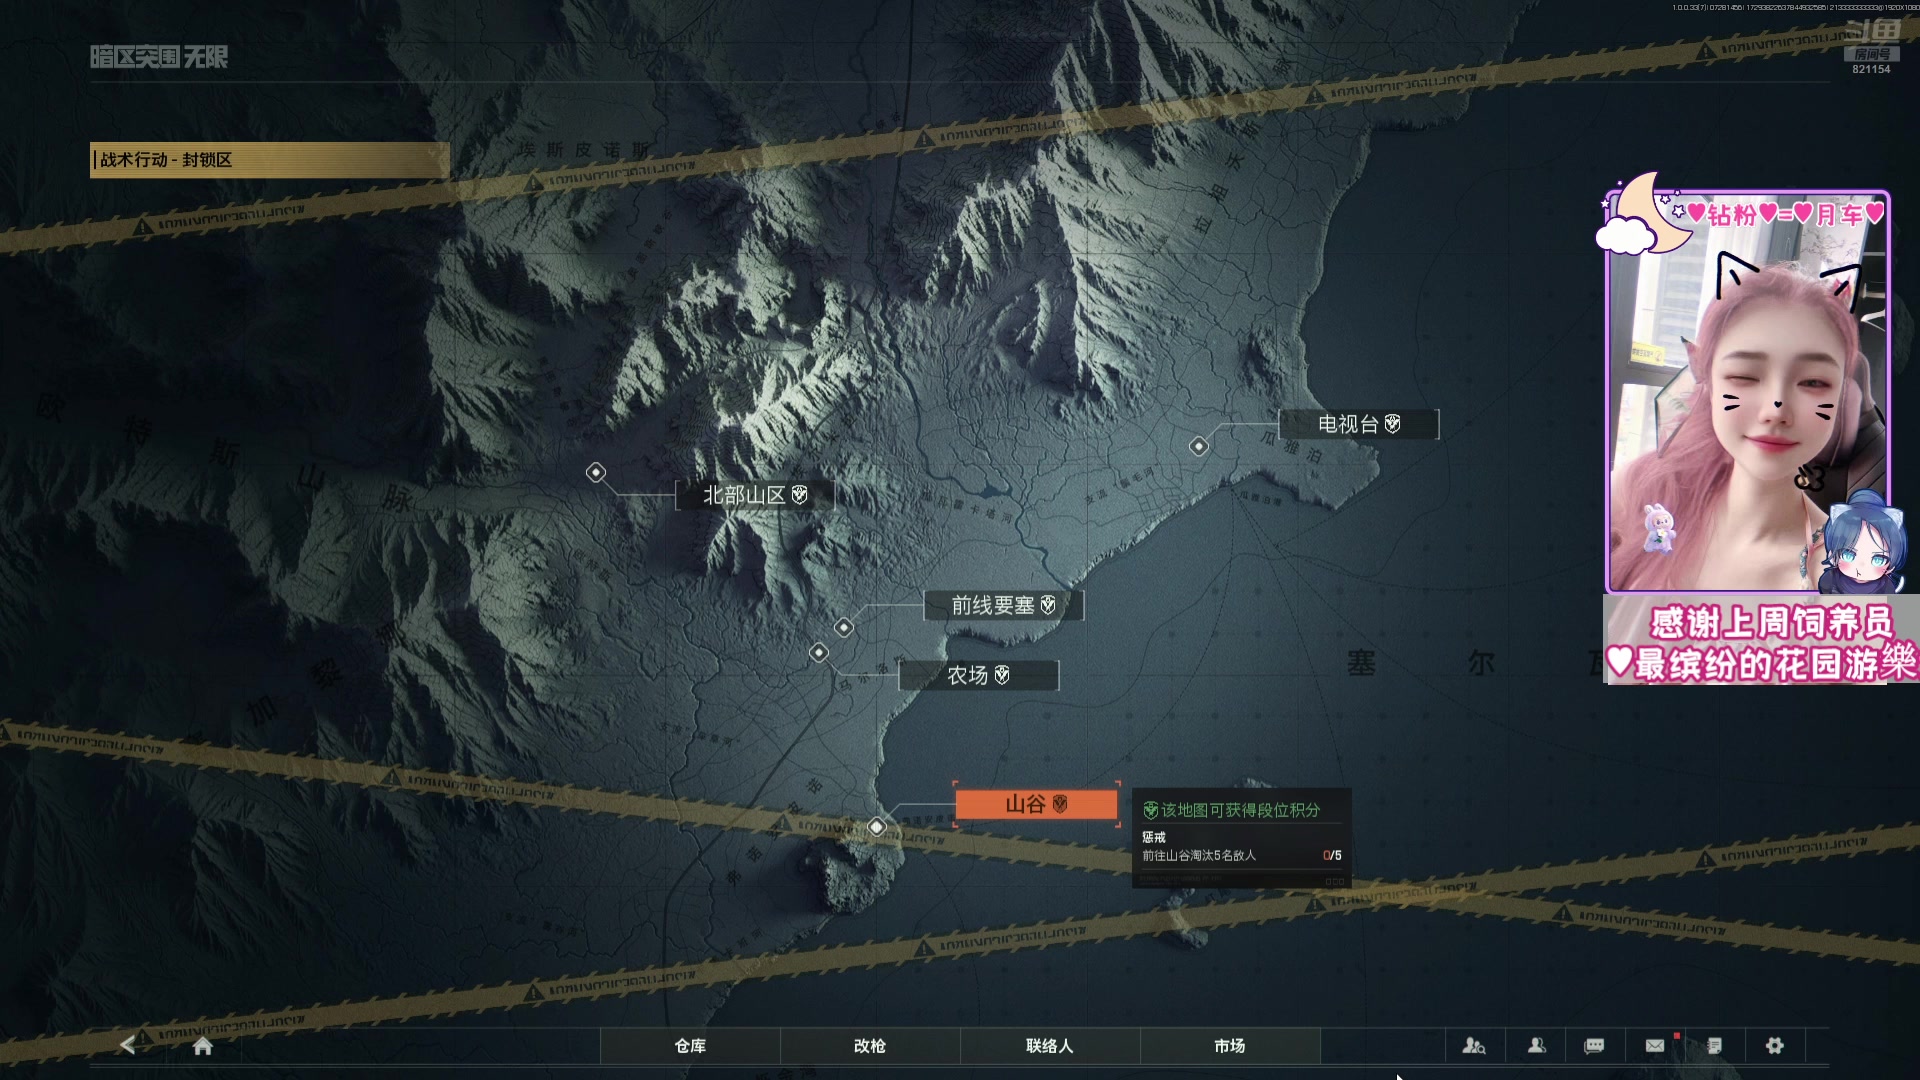
Task: Open the friend search icon
Action: [x=1474, y=1046]
